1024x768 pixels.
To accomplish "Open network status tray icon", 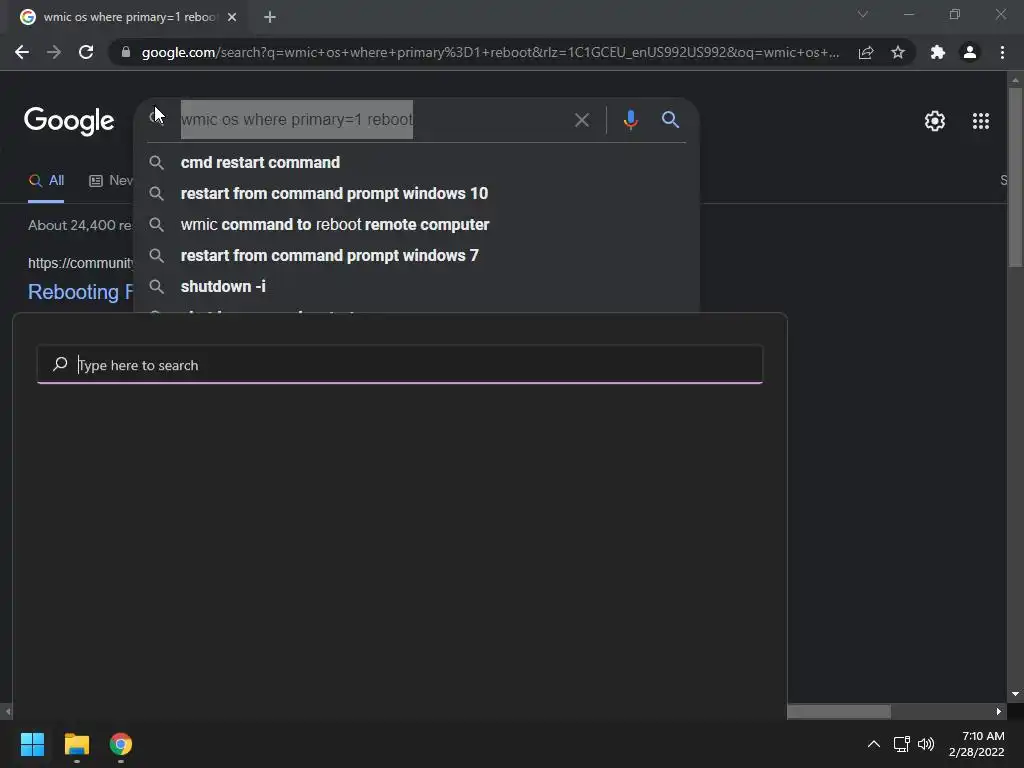I will point(902,744).
